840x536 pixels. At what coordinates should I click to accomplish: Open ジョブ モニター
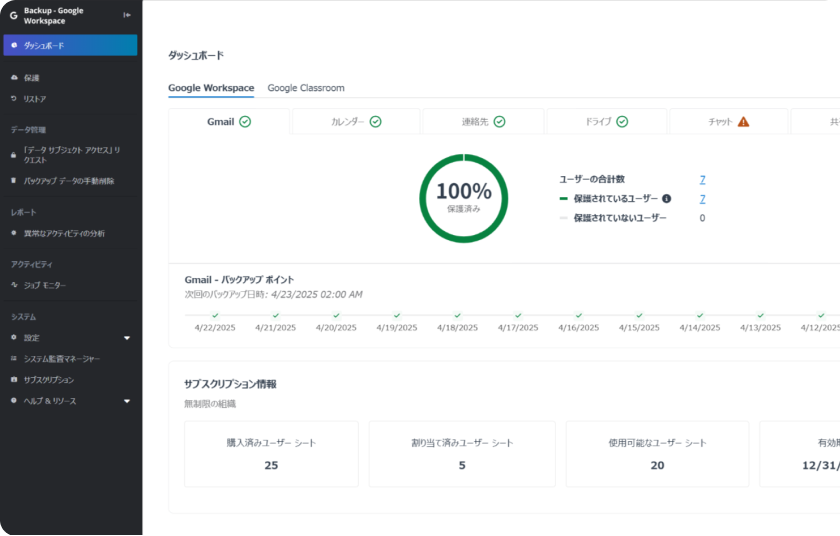tap(44, 285)
